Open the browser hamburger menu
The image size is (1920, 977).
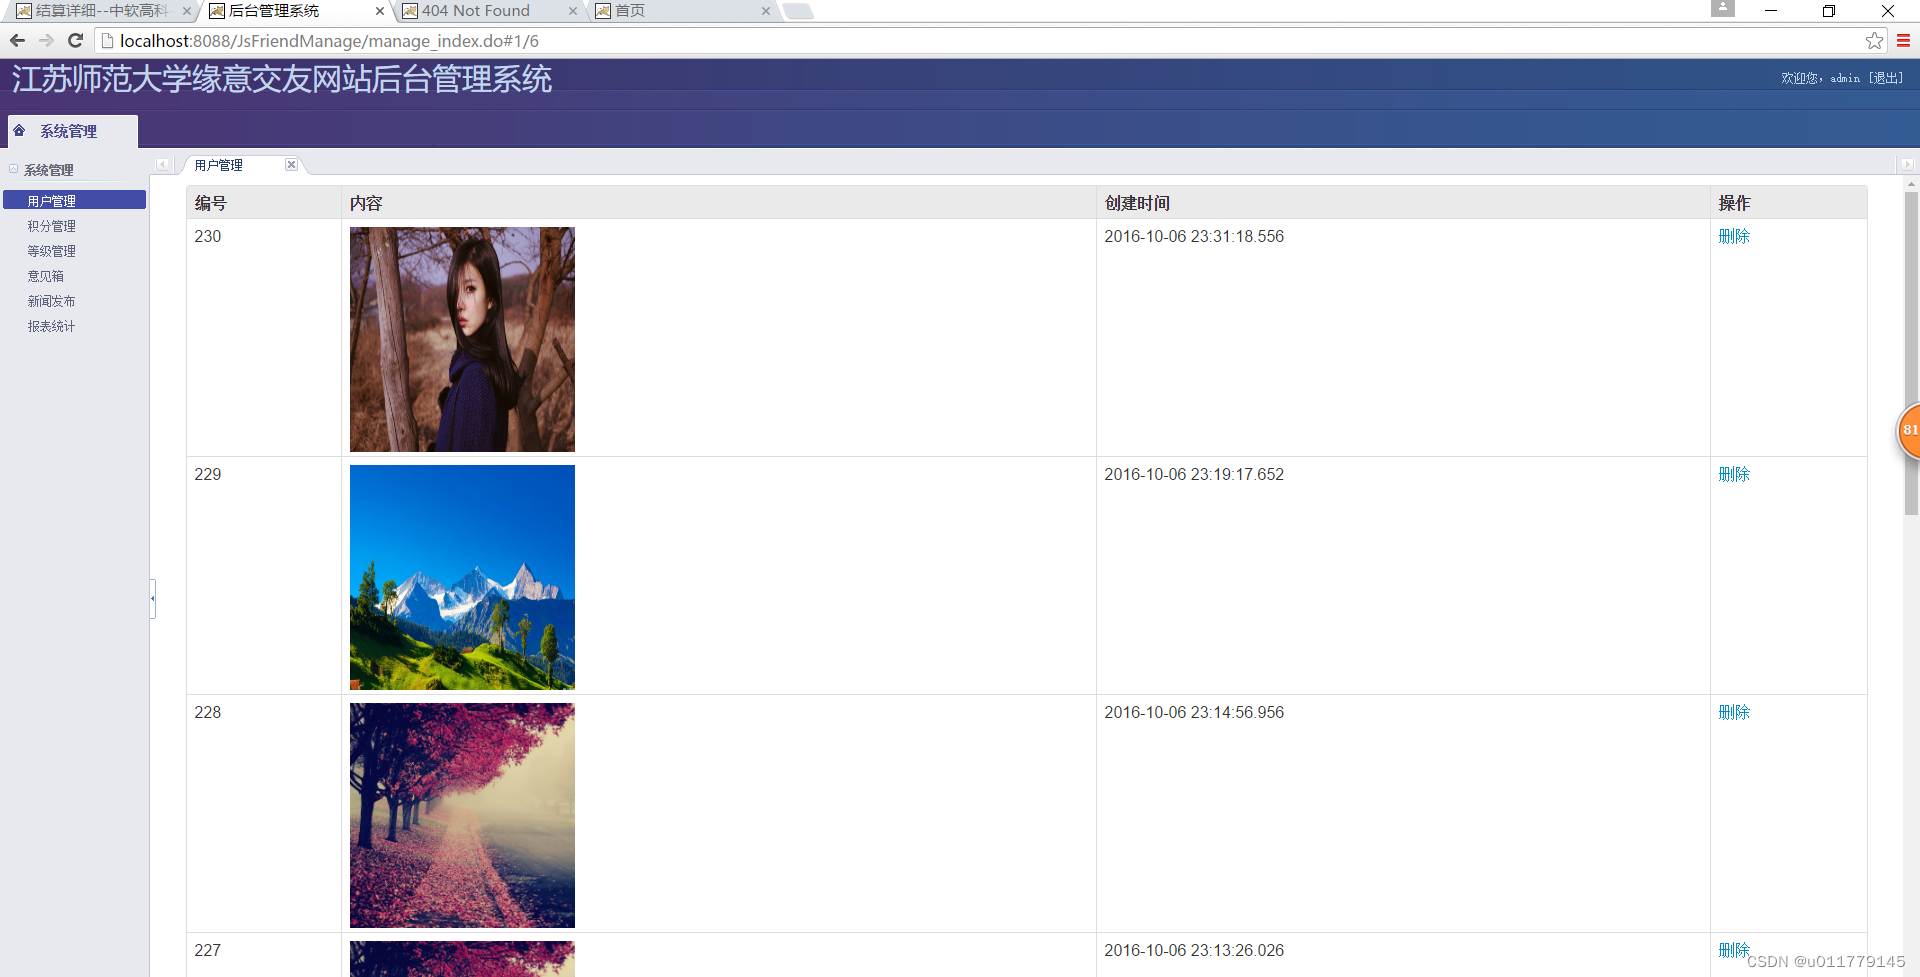pos(1903,41)
